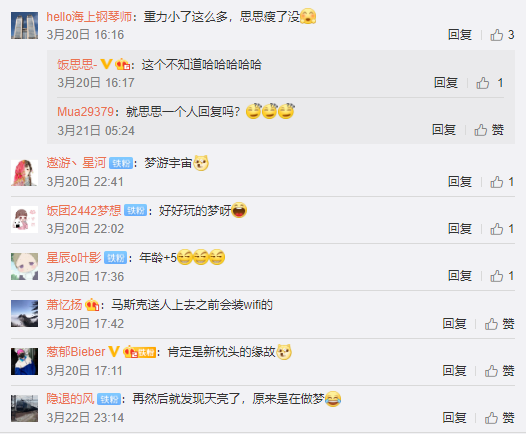Open 饭思思- username link

click(x=77, y=64)
